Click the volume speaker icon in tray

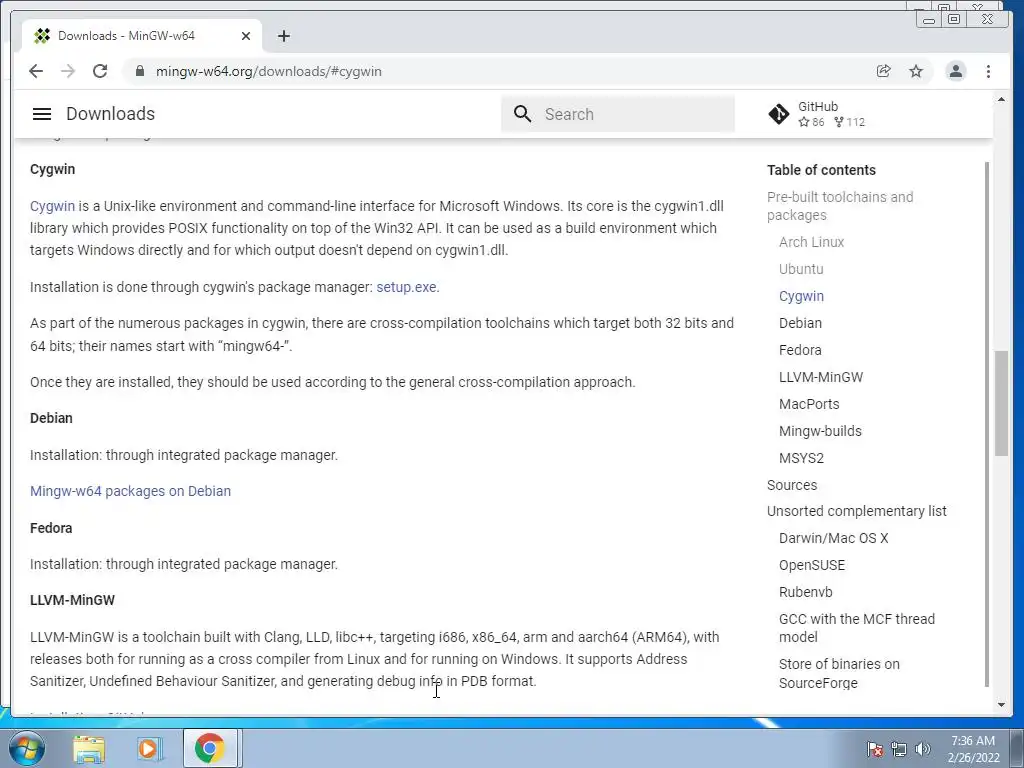(x=923, y=749)
